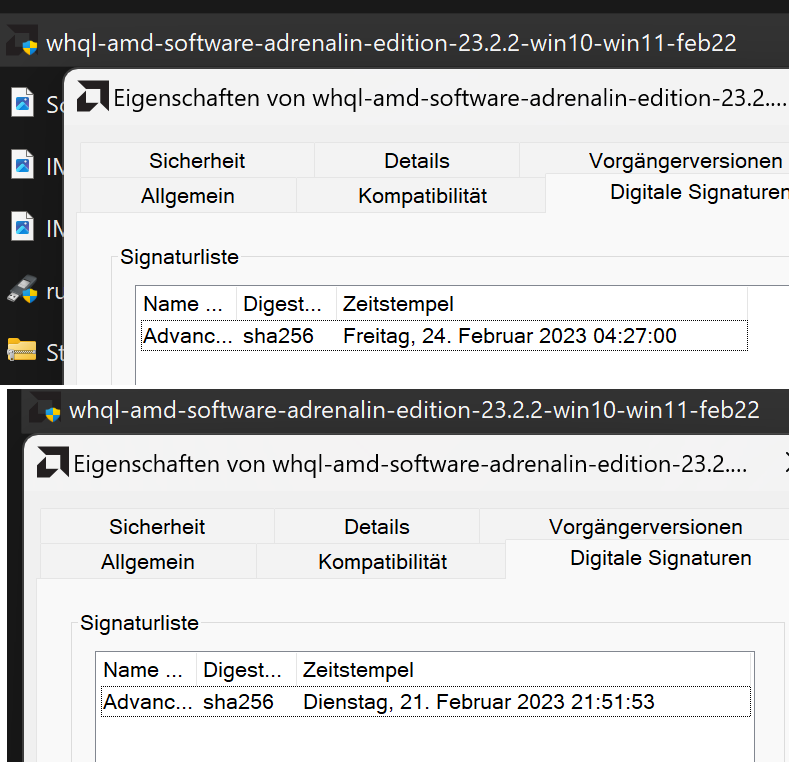Select signature row dated Dienstag, 21. Februar 2023
Image resolution: width=789 pixels, height=766 pixels.
[425, 701]
